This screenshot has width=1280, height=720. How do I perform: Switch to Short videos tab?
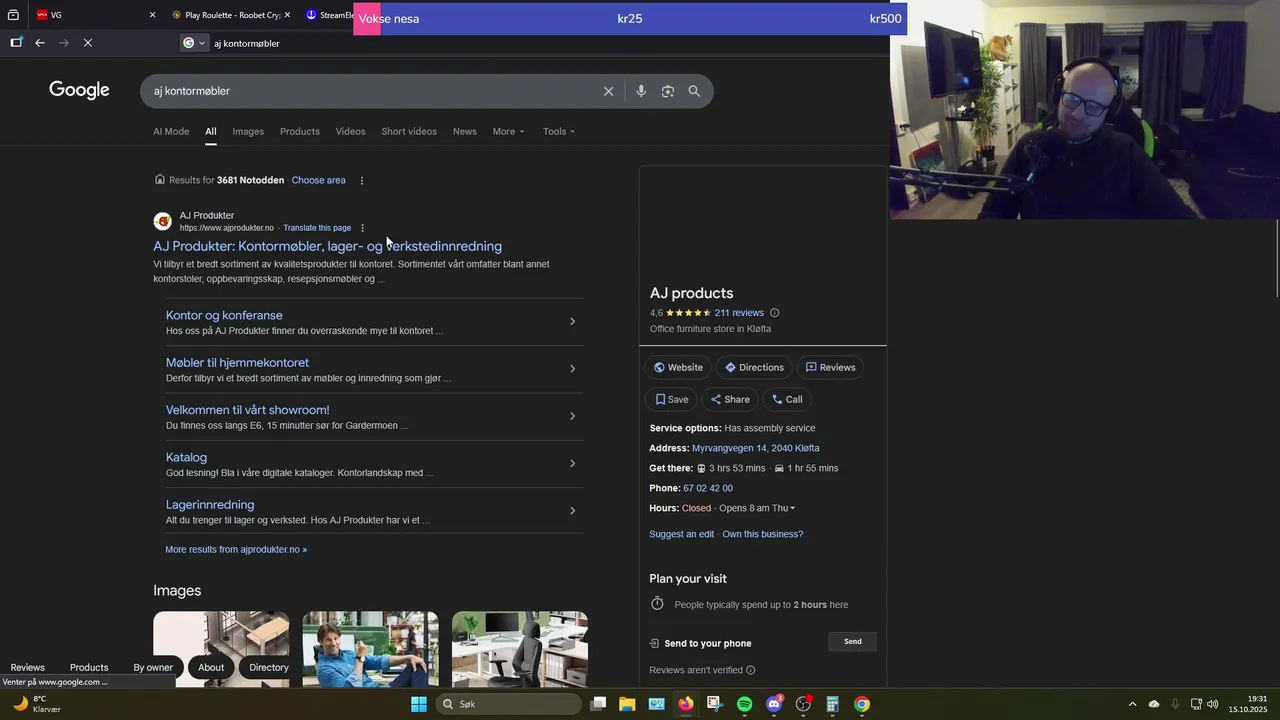click(x=409, y=132)
